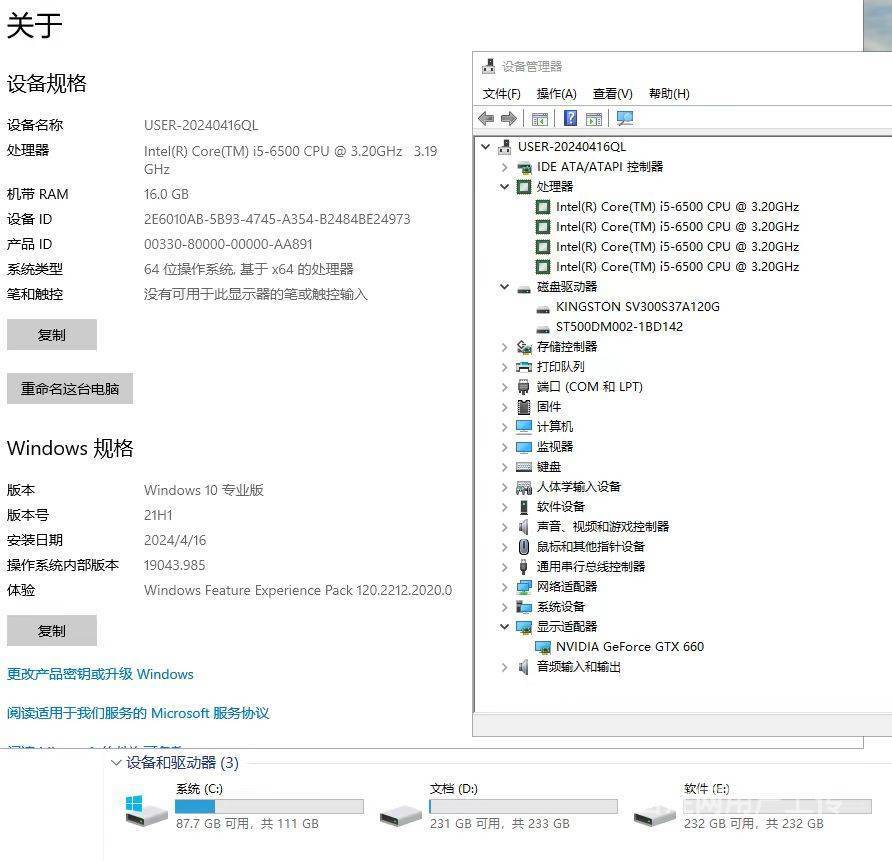Viewport: 892px width, 861px height.
Task: Toggle the action pane toolbar icon
Action: point(594,119)
